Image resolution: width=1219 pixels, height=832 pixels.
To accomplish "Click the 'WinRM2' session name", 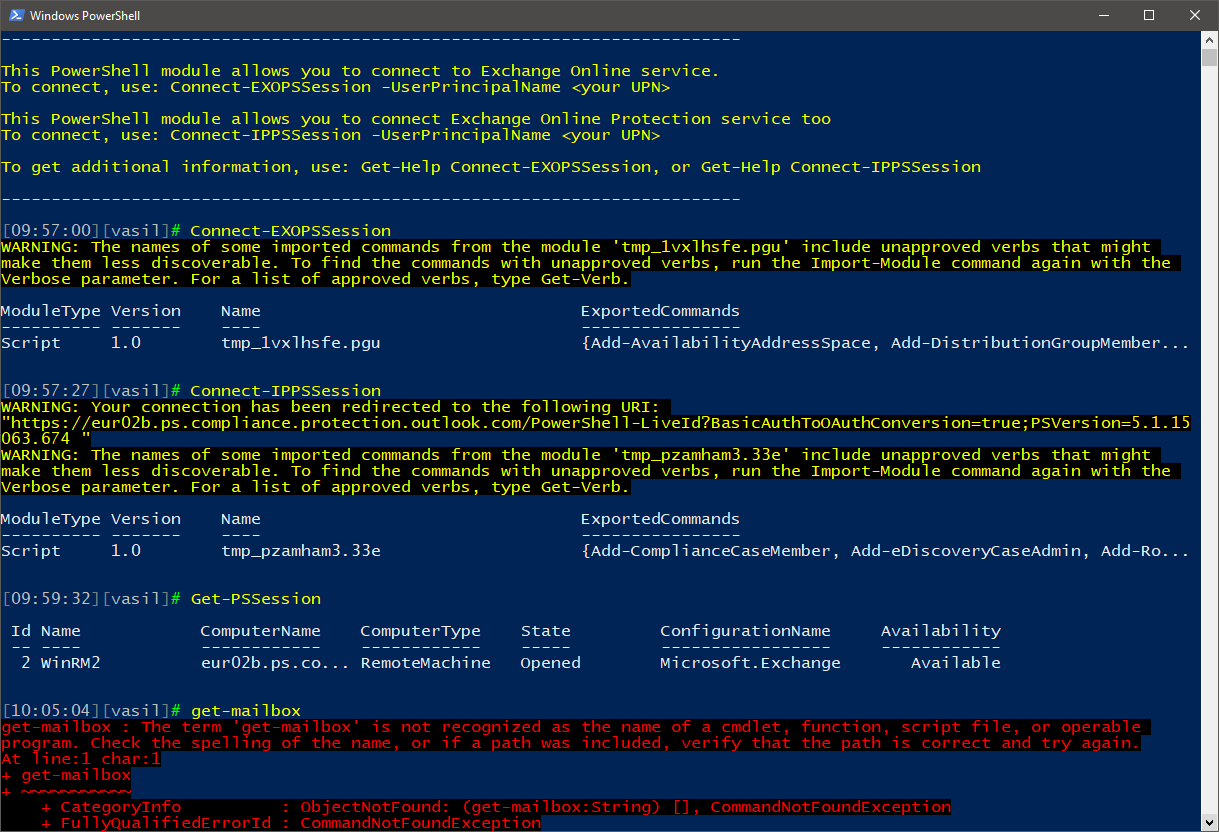I will [70, 663].
